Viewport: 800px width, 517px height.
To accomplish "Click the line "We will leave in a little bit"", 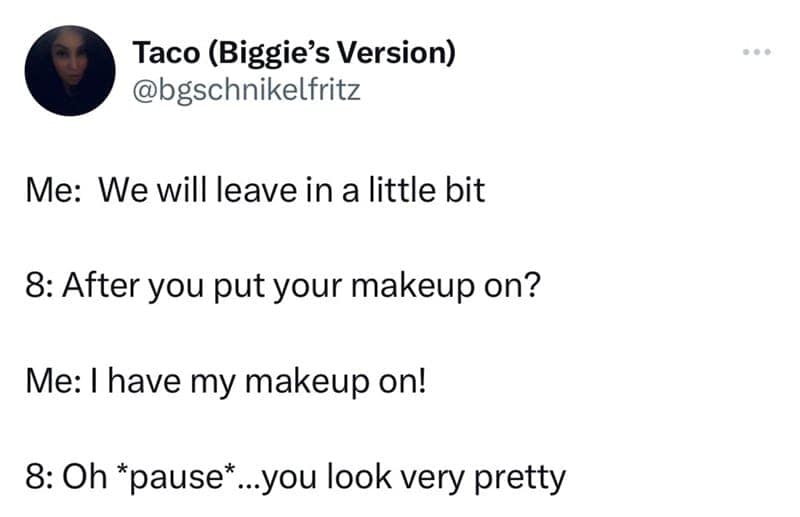I will pyautogui.click(x=291, y=190).
